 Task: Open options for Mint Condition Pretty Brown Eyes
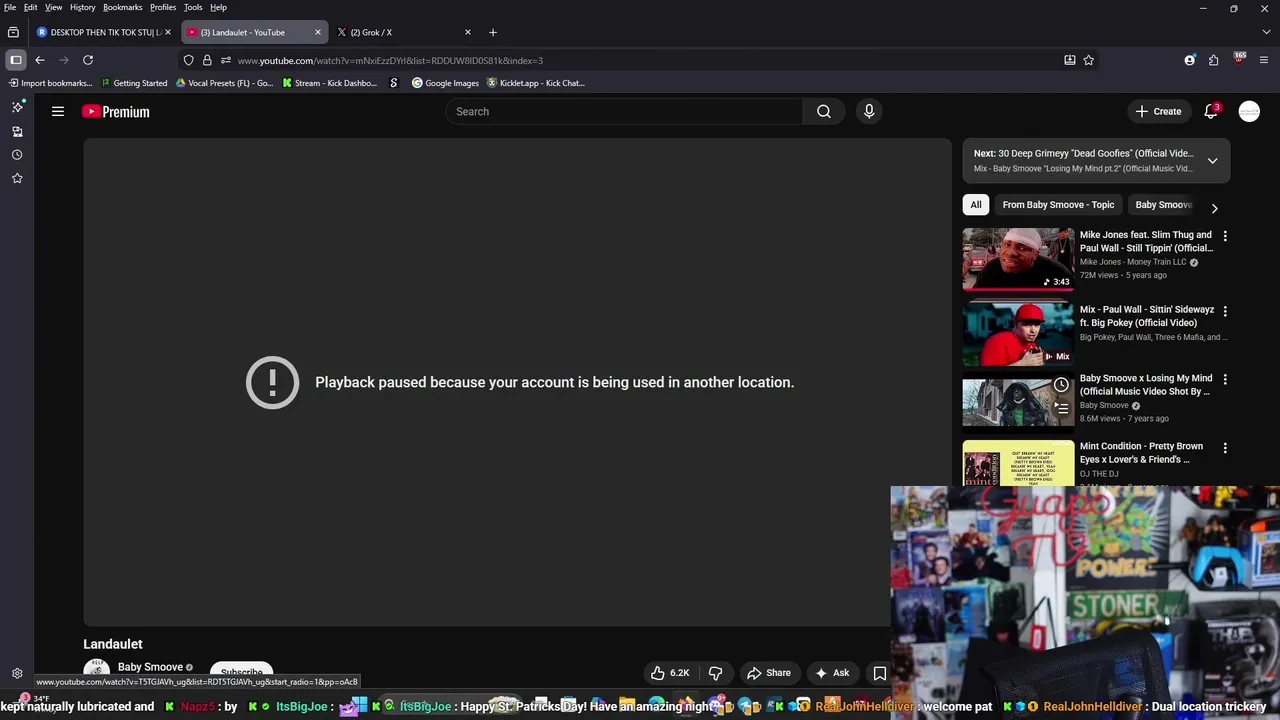coord(1225,448)
